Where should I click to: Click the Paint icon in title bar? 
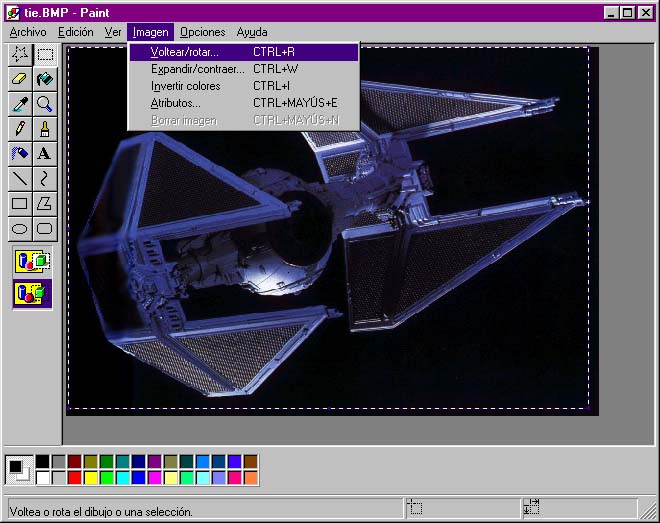click(x=13, y=13)
